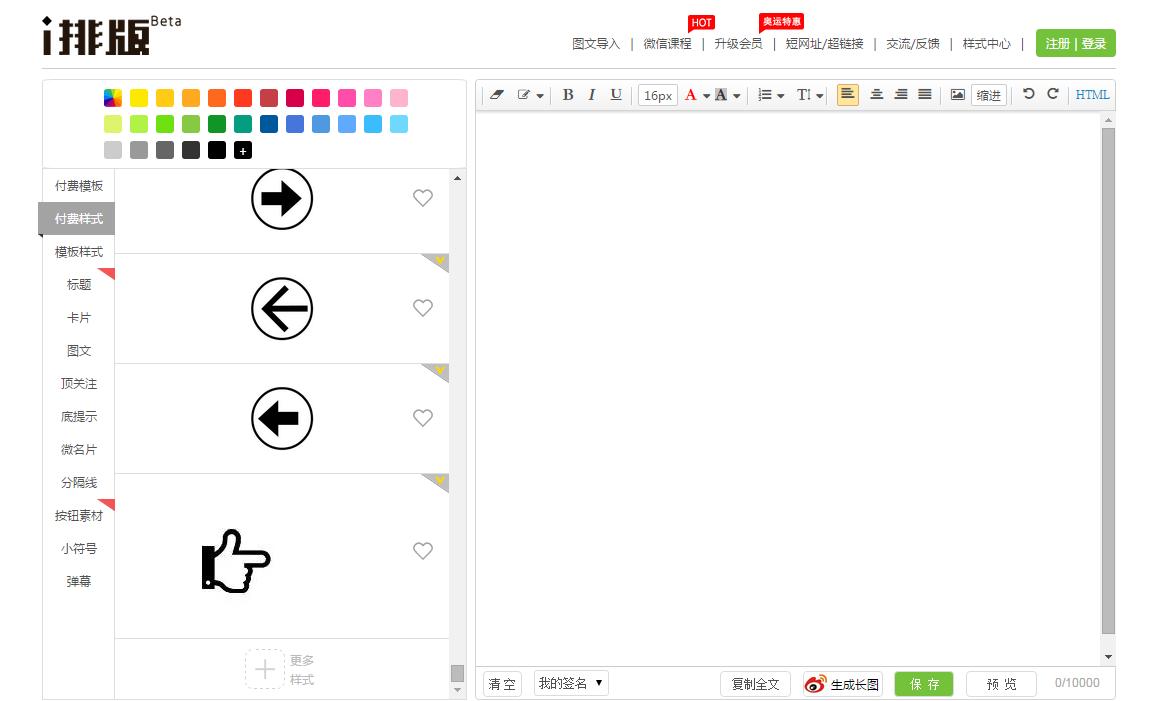Screen dimensions: 1152x701
Task: Click the 注册 | 登录 button
Action: (1076, 43)
